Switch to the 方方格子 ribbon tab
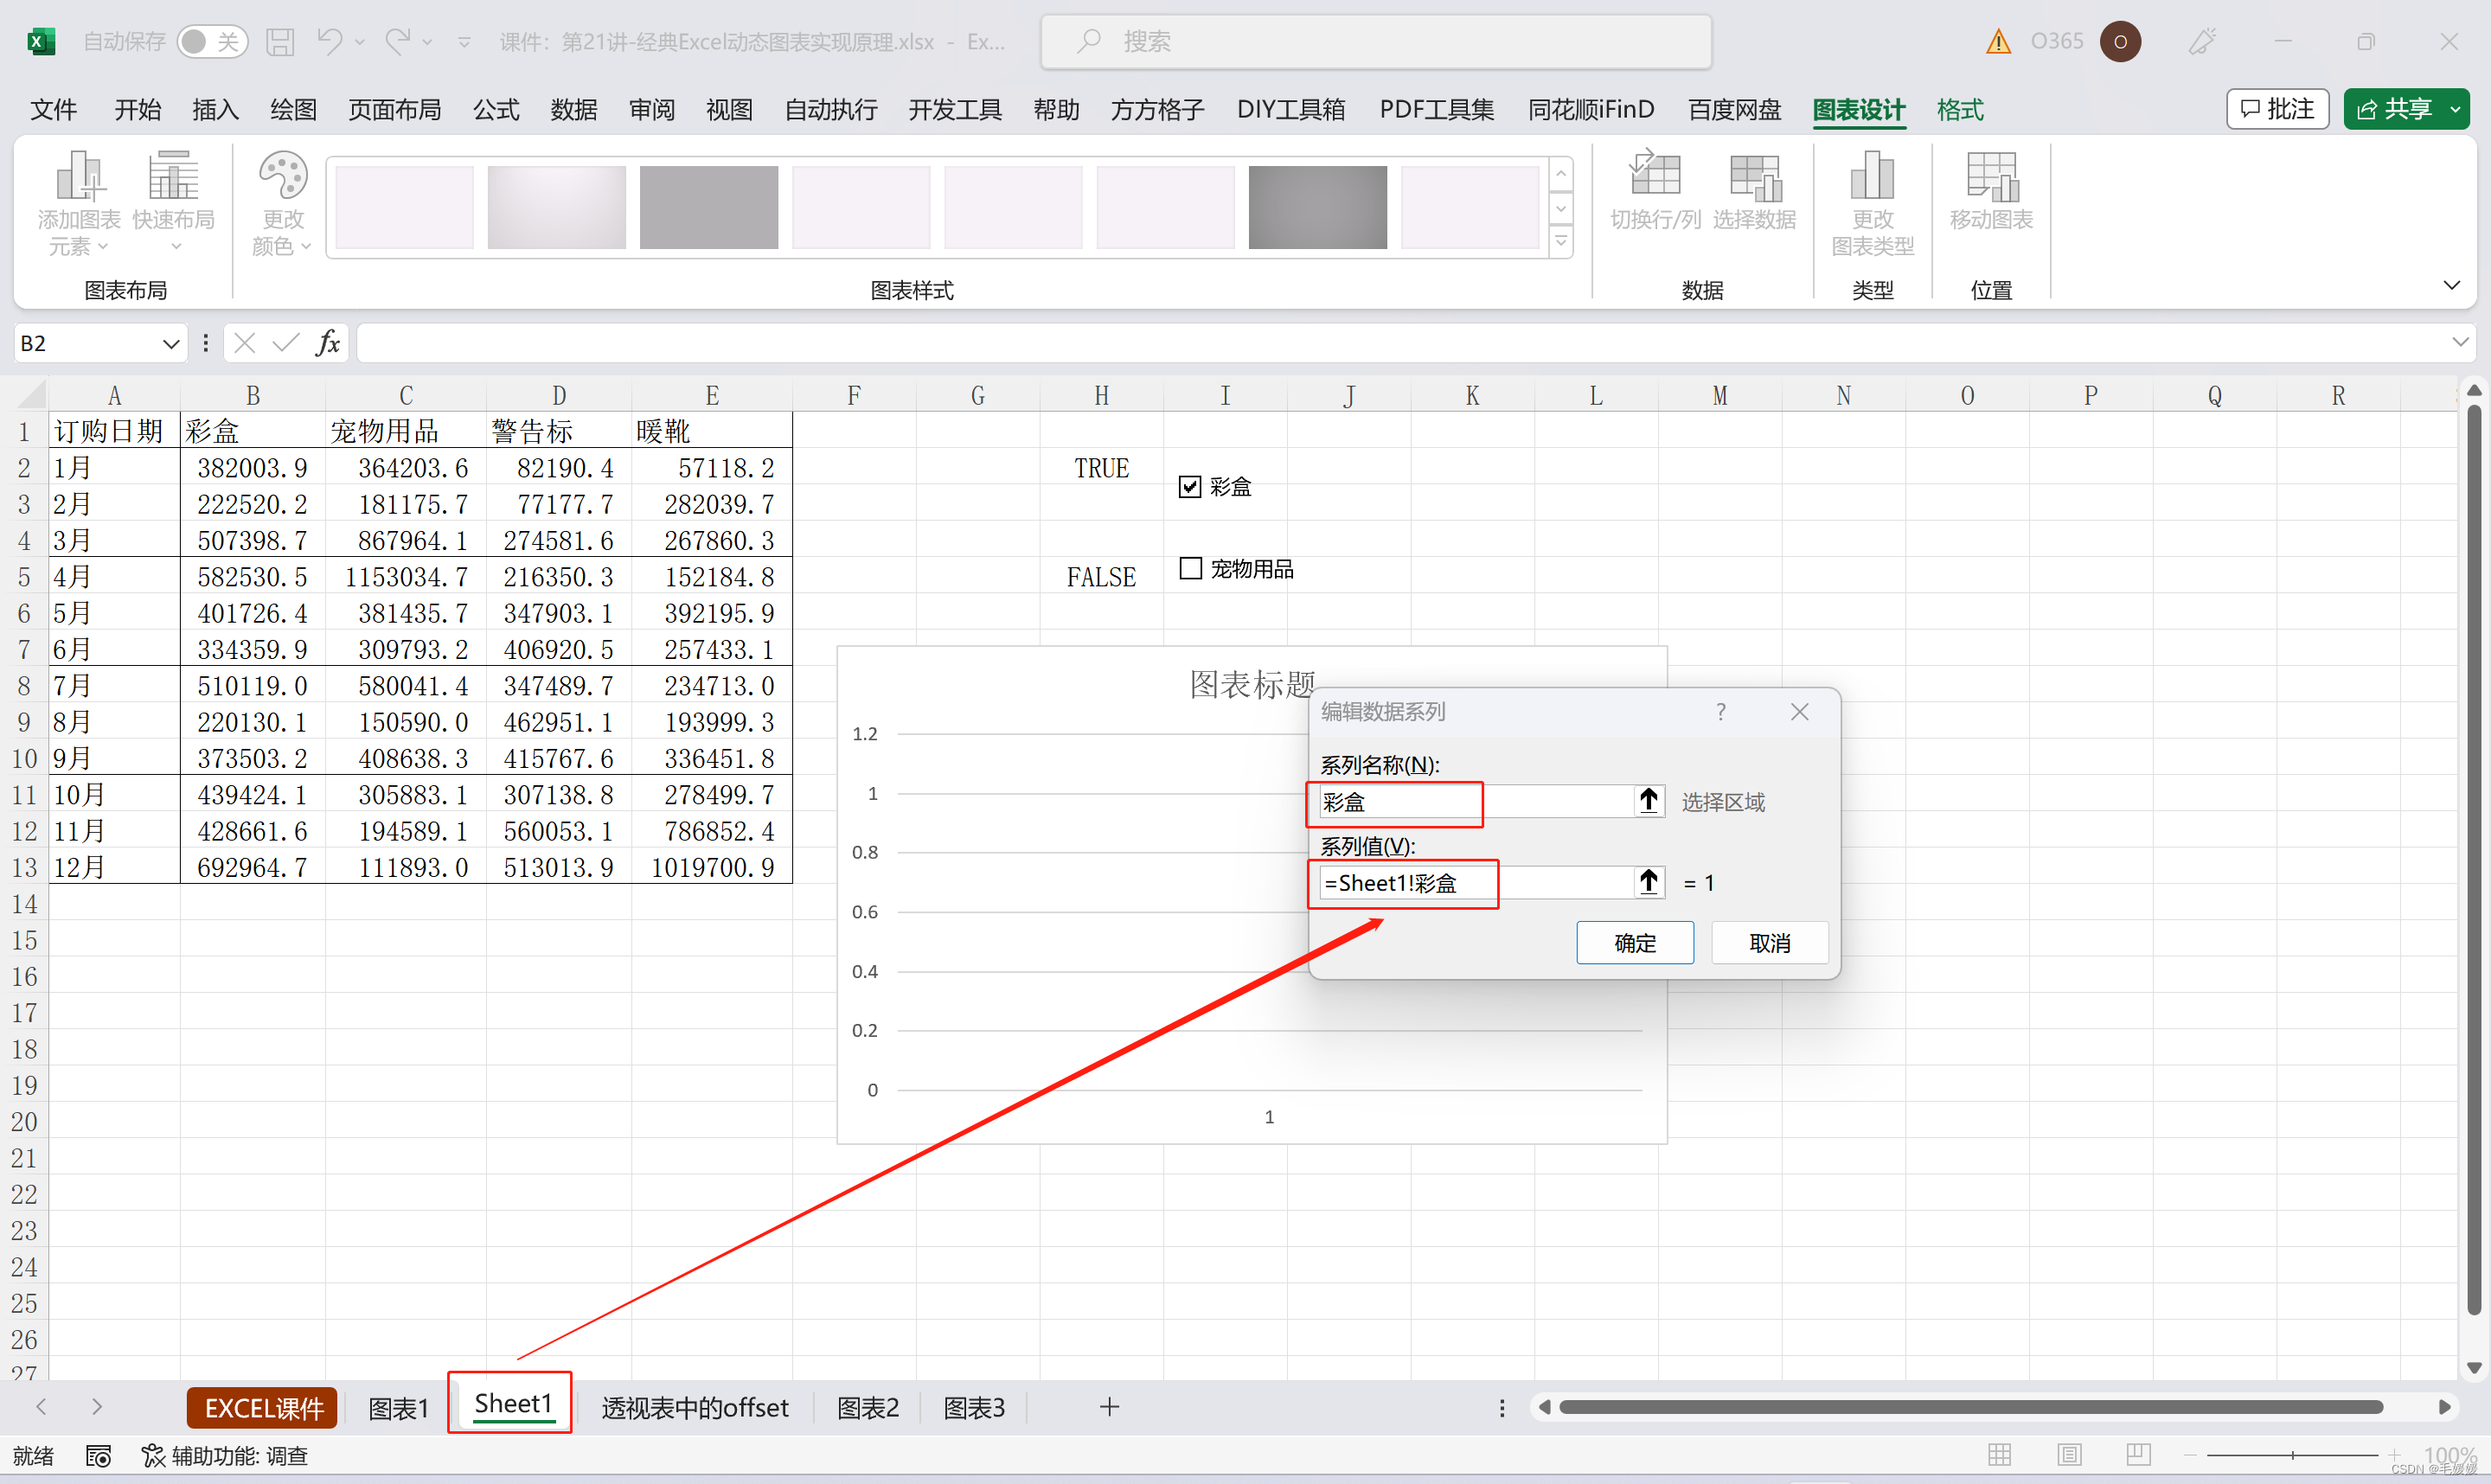The image size is (2491, 1484). click(1157, 109)
